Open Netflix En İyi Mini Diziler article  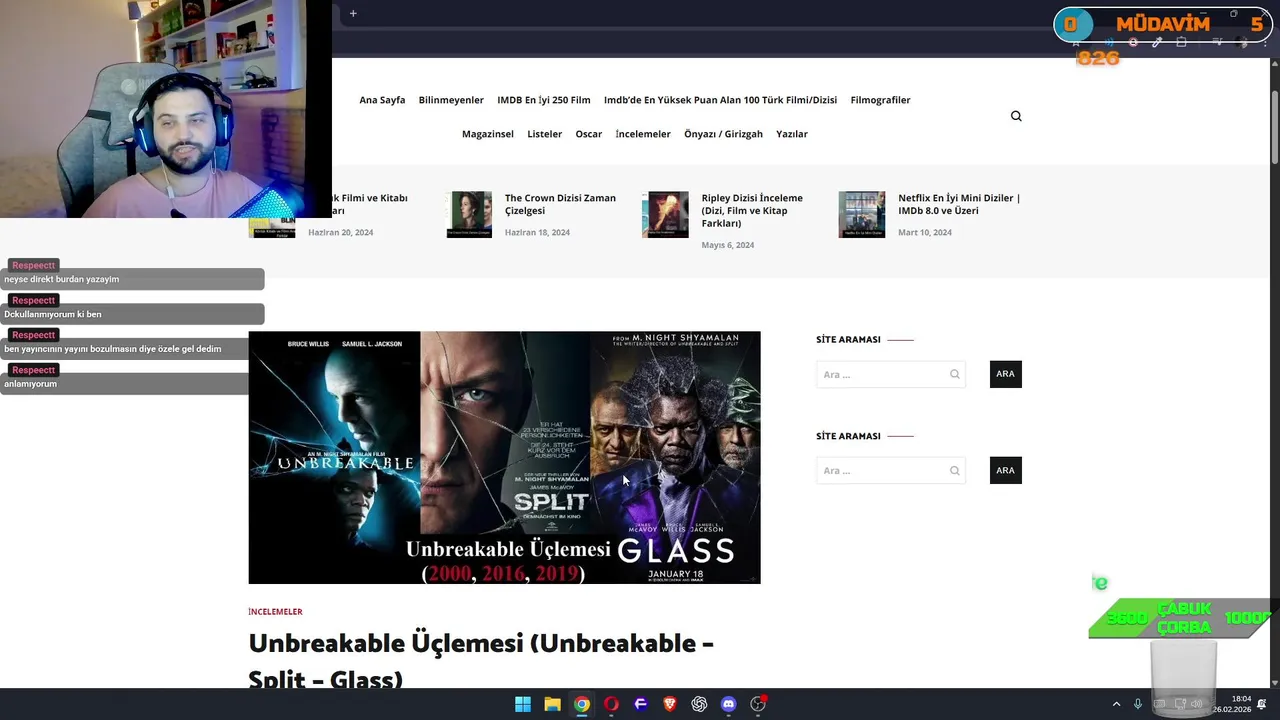point(959,204)
